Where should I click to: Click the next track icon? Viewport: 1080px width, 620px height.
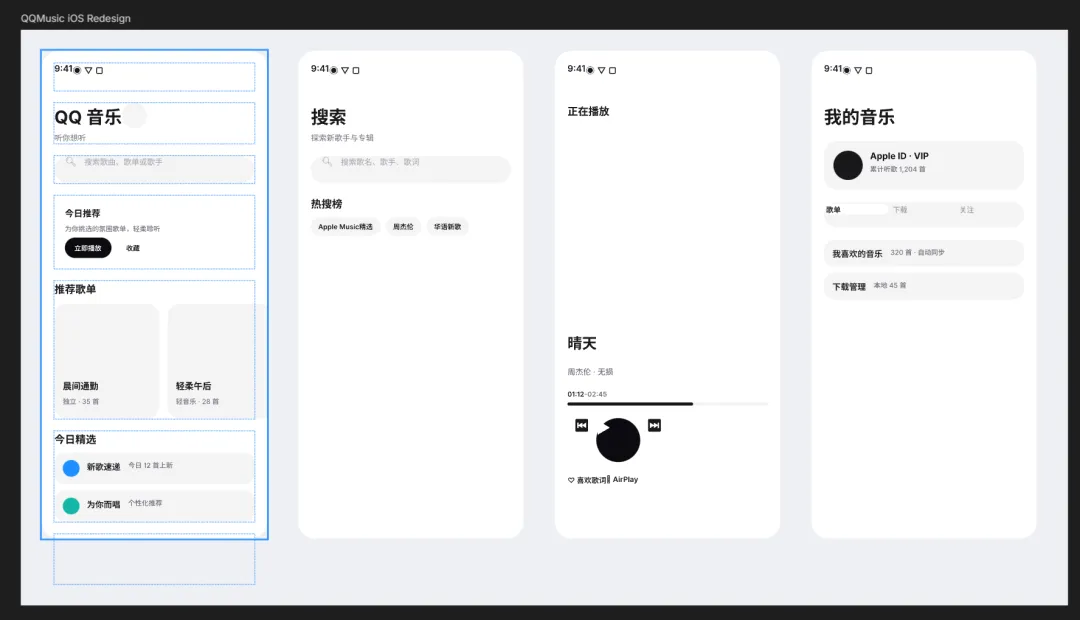tap(654, 426)
